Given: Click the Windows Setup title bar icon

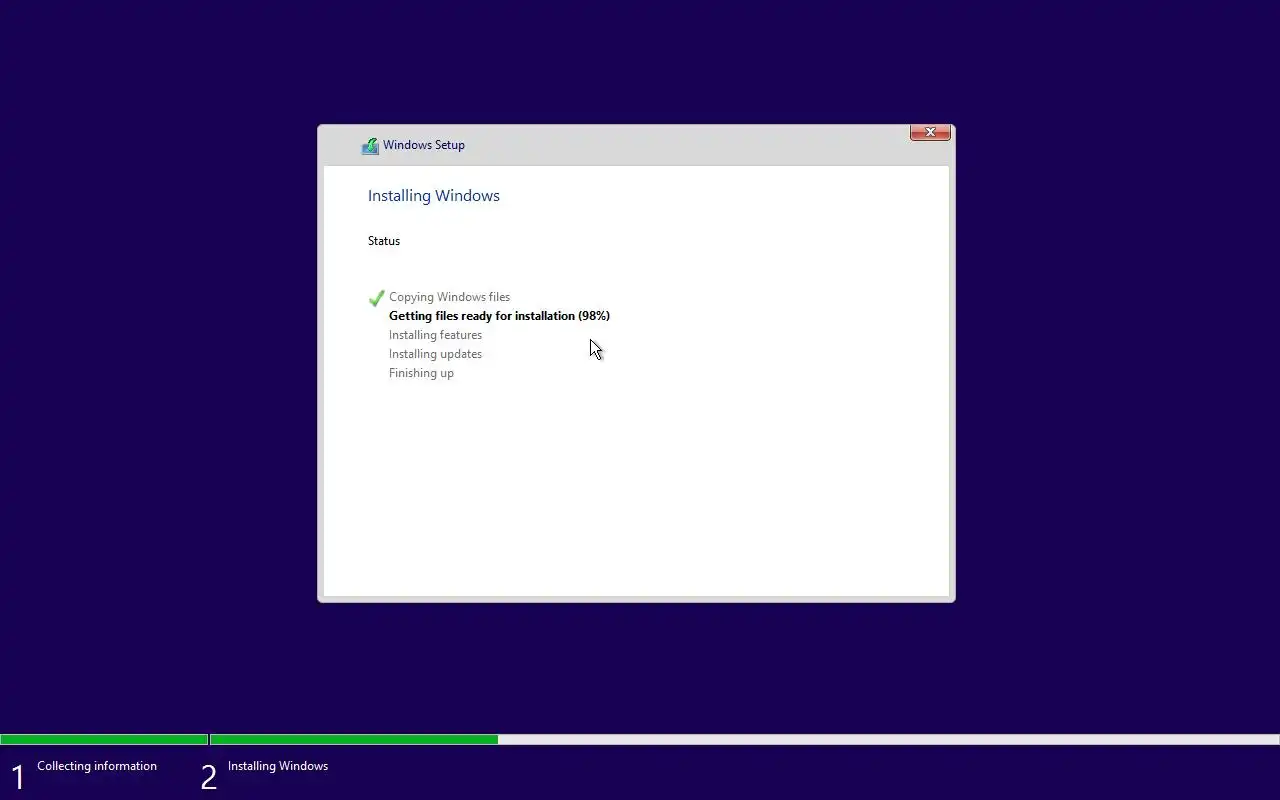Looking at the screenshot, I should pos(370,146).
